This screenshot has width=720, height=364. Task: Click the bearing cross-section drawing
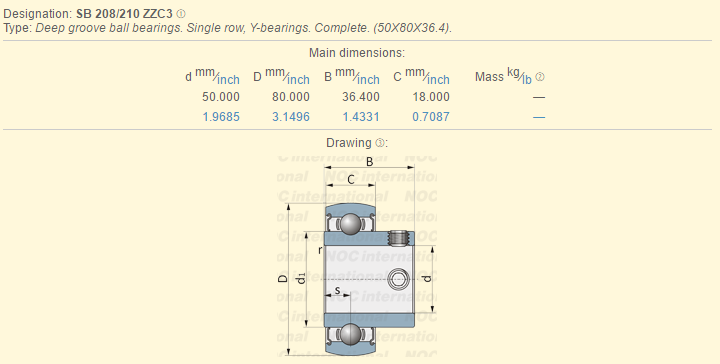(357, 256)
